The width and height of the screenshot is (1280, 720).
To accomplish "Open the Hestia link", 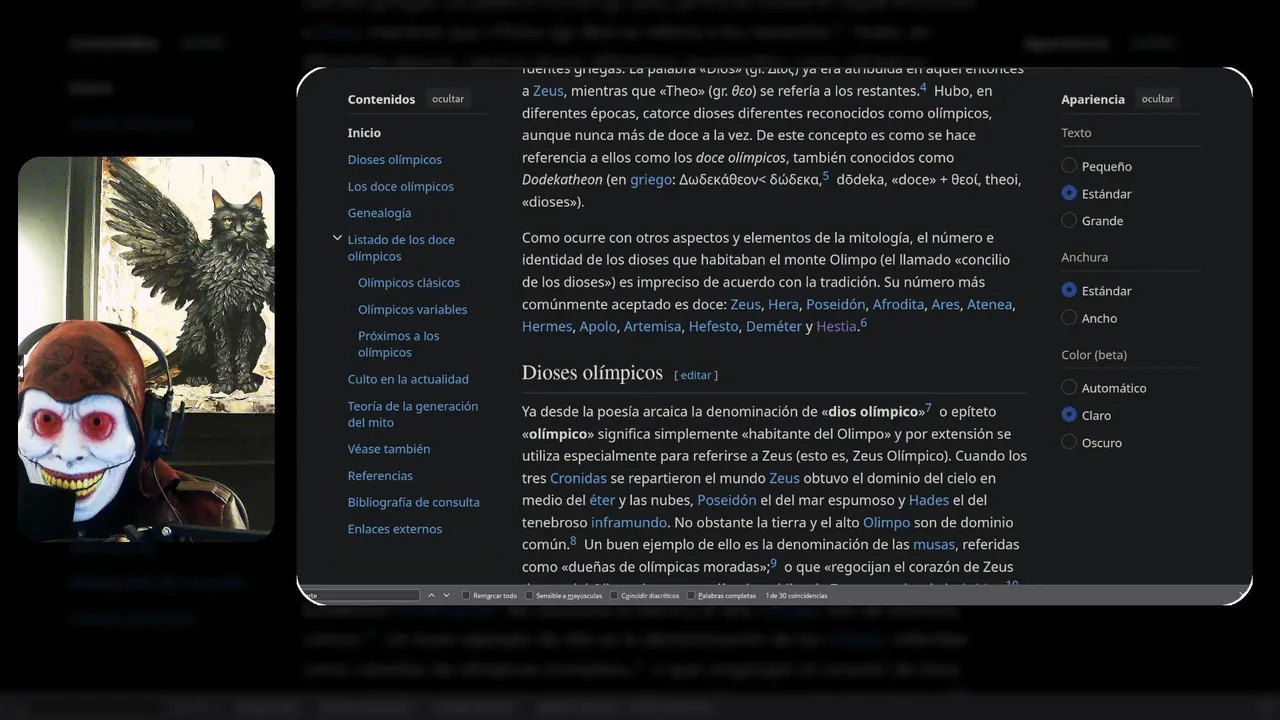I will tap(836, 326).
